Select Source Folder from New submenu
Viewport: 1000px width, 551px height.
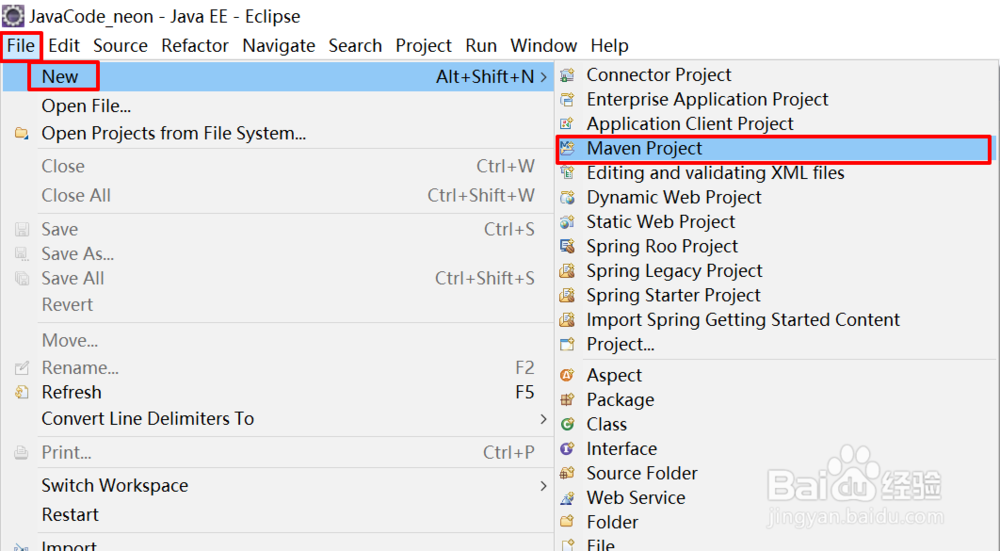pyautogui.click(x=642, y=474)
